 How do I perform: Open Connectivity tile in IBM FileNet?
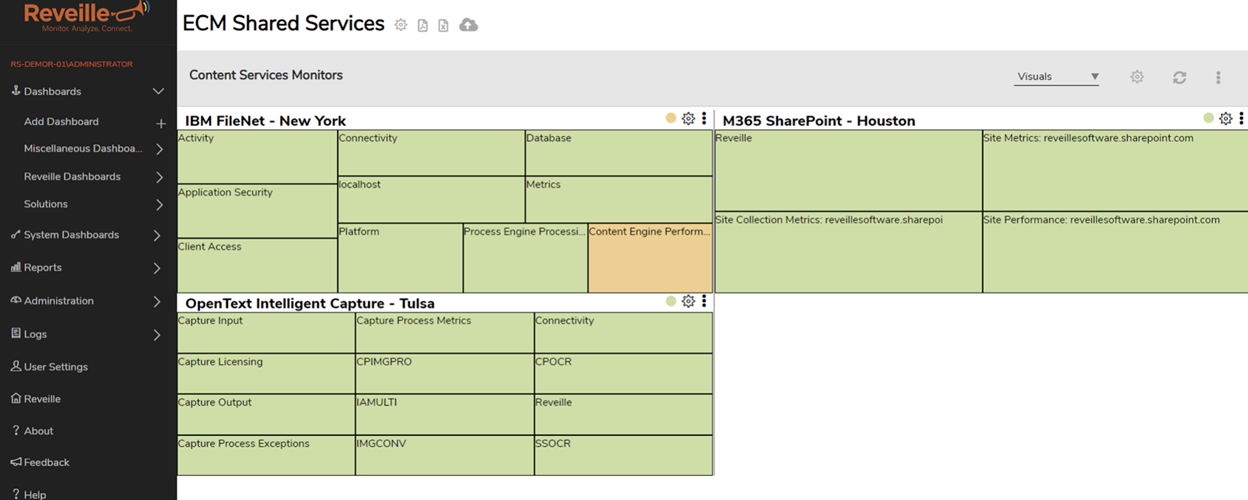431,153
